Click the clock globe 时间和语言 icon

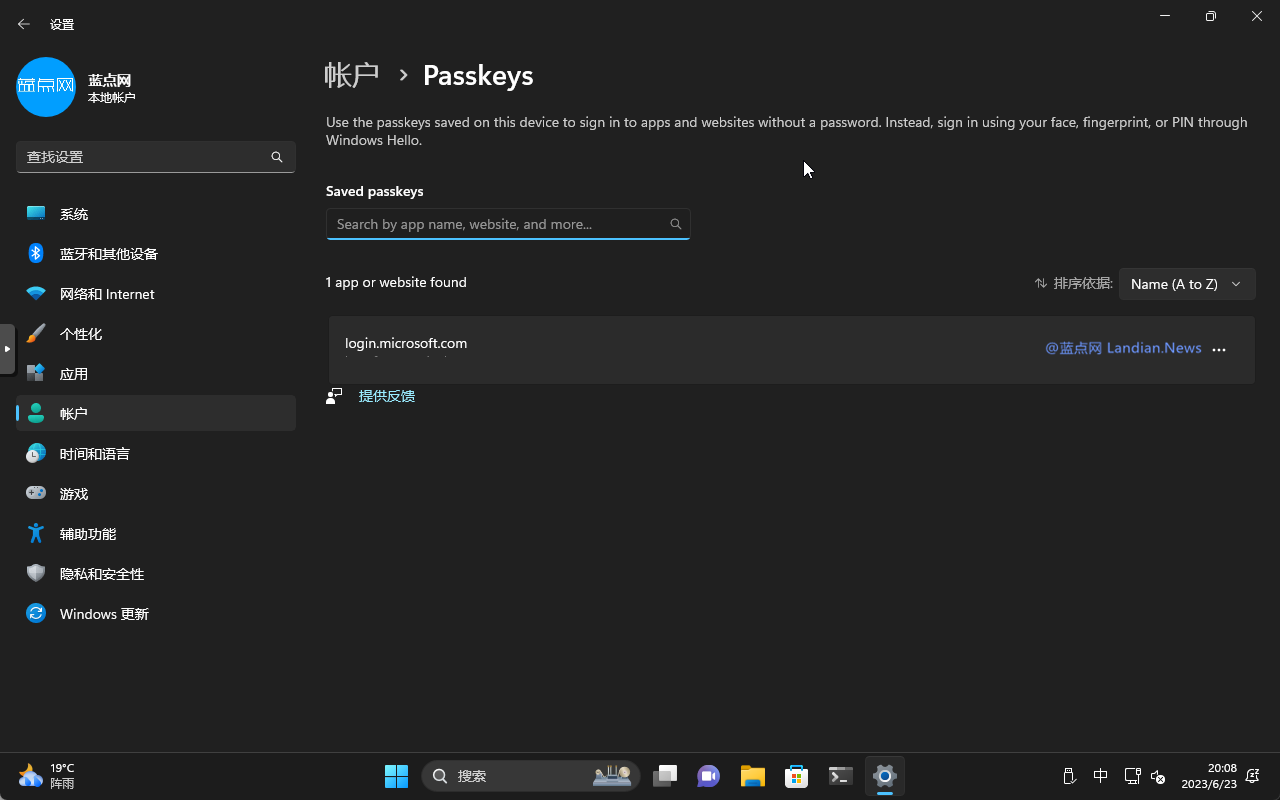[36, 453]
